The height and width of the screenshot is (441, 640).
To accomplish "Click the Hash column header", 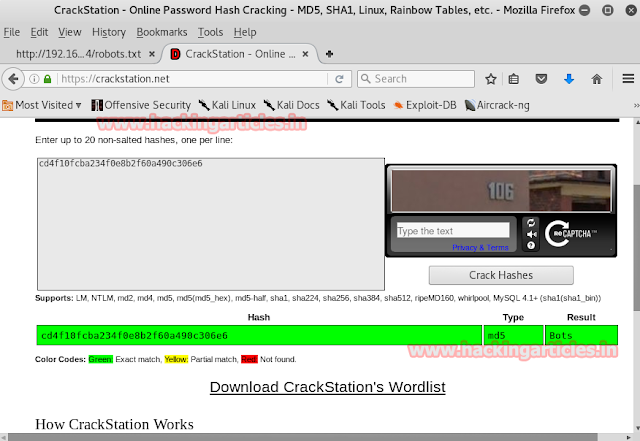I will coord(259,317).
